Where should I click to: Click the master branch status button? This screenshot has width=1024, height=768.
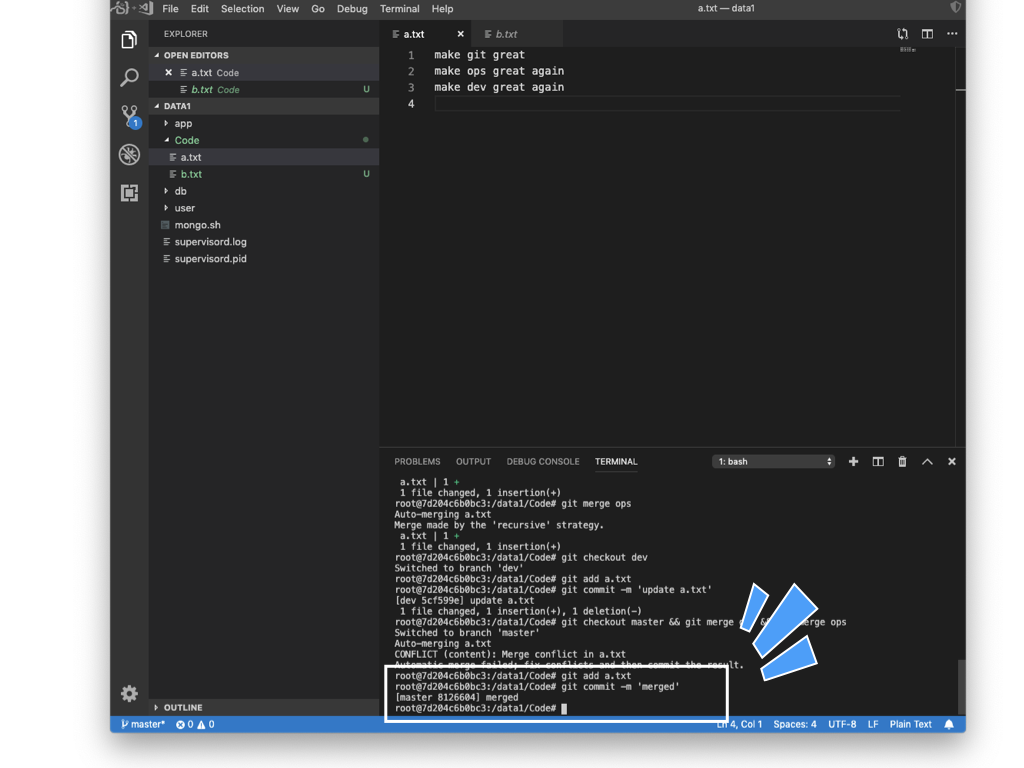click(x=143, y=724)
